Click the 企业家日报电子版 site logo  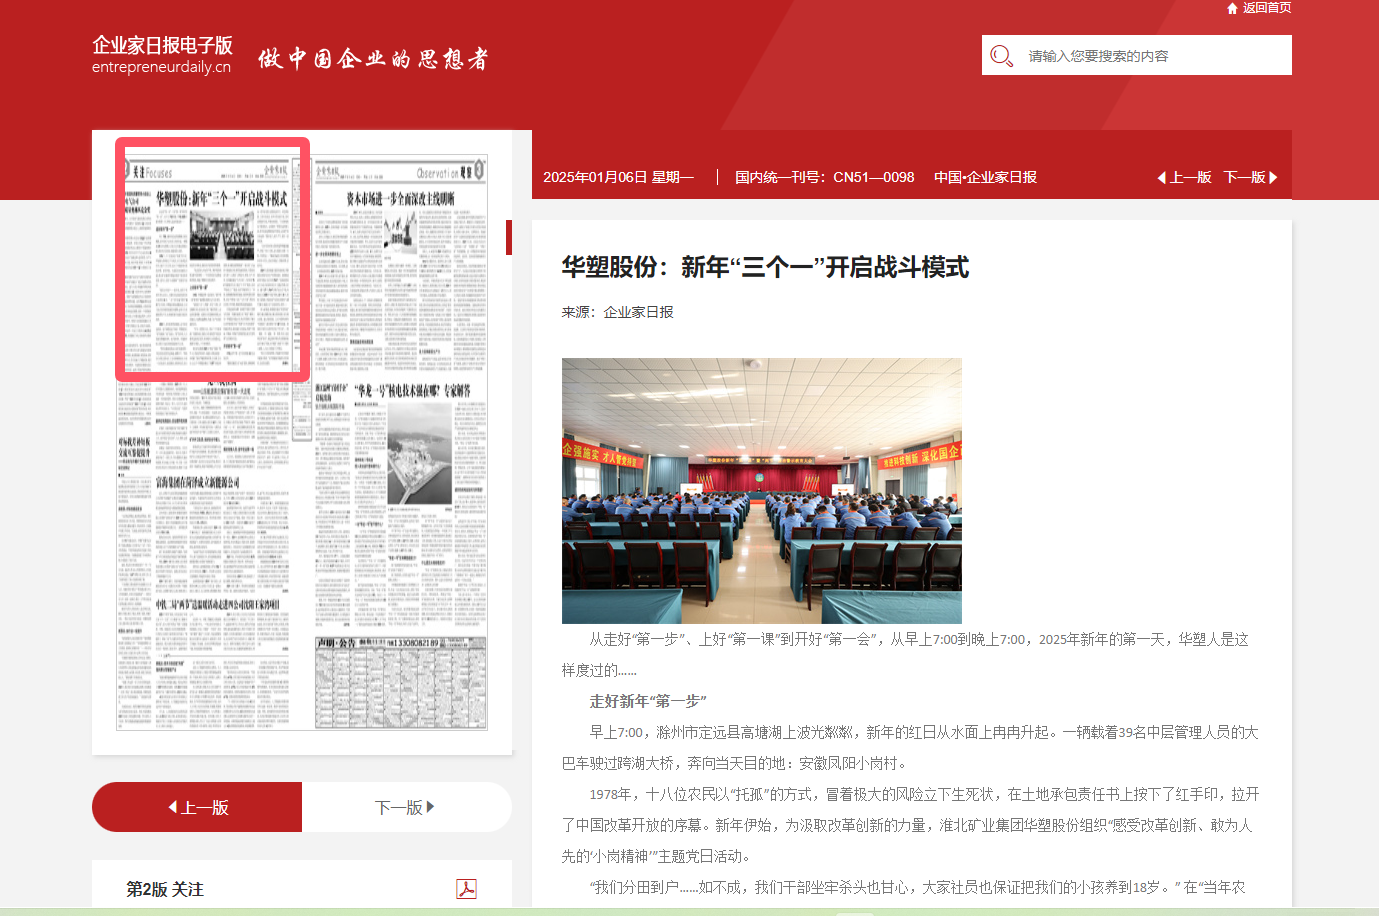[x=162, y=55]
